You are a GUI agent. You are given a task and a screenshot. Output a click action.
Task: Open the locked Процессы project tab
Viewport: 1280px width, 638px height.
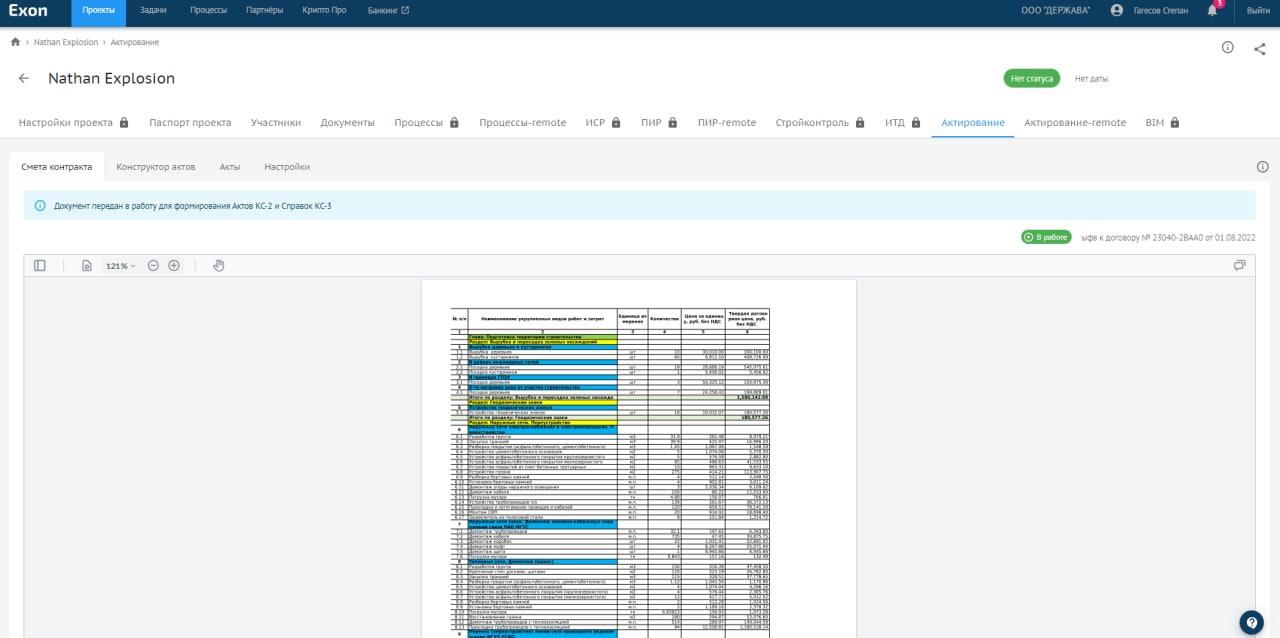pos(427,123)
